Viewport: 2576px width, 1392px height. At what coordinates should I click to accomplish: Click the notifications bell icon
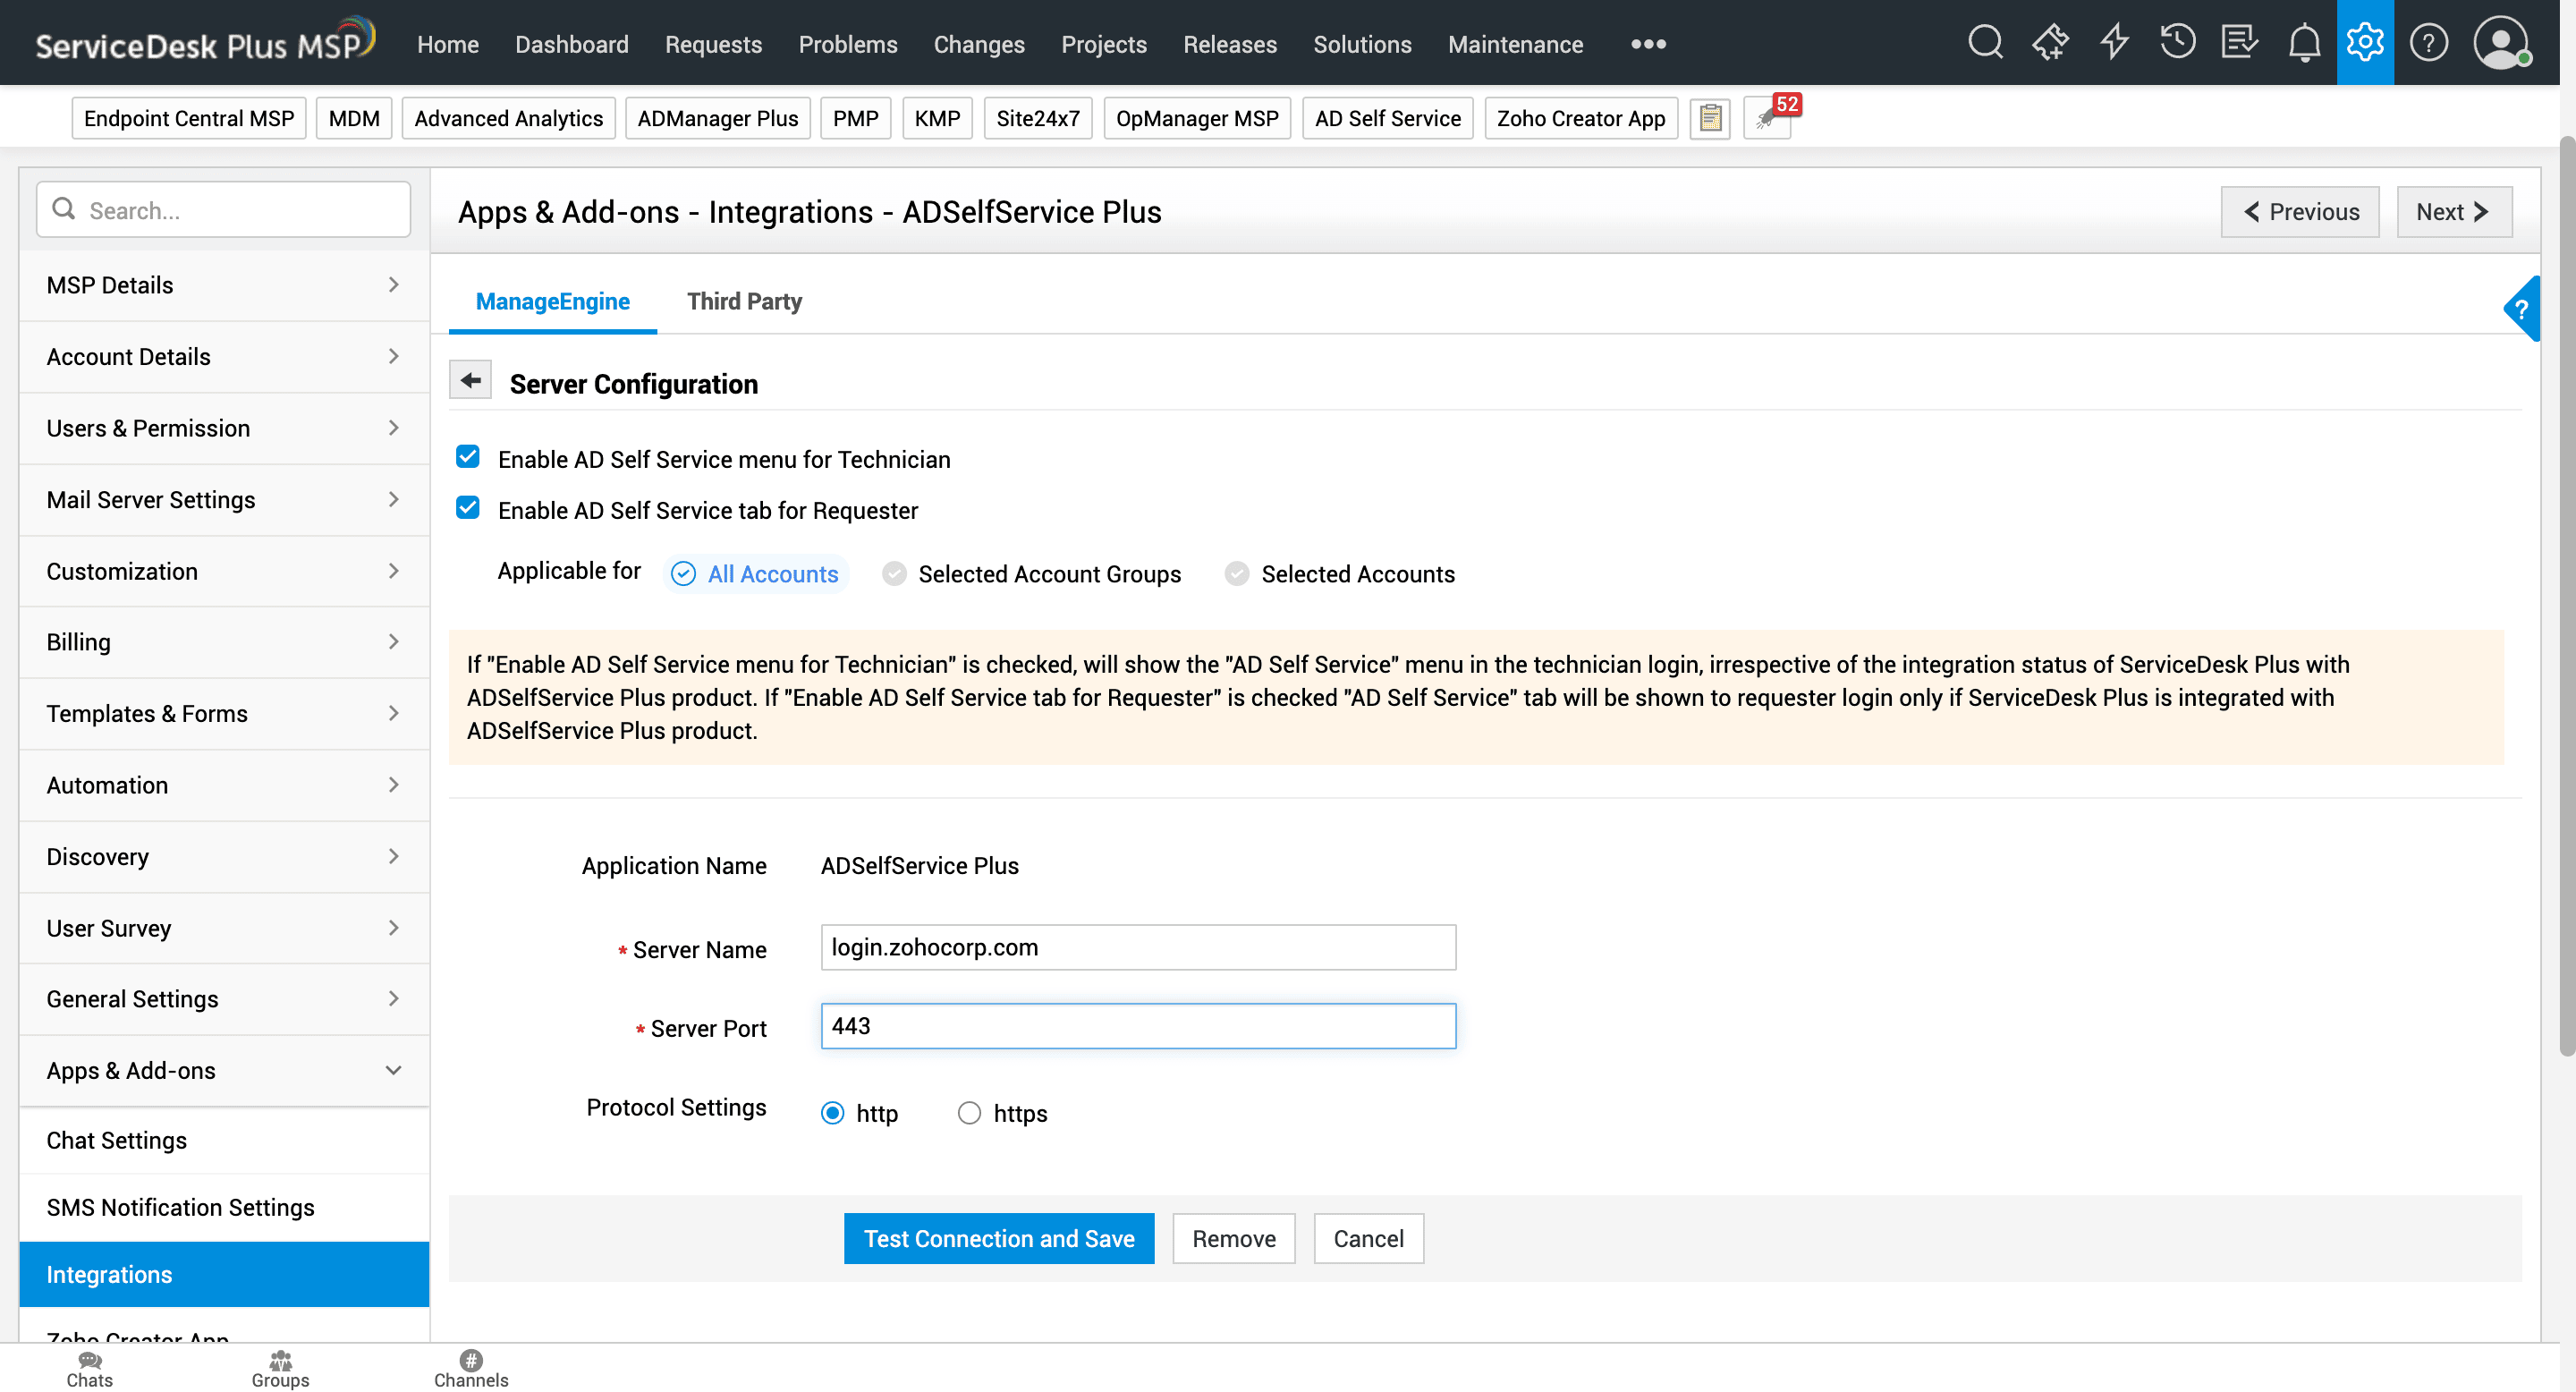point(2303,43)
